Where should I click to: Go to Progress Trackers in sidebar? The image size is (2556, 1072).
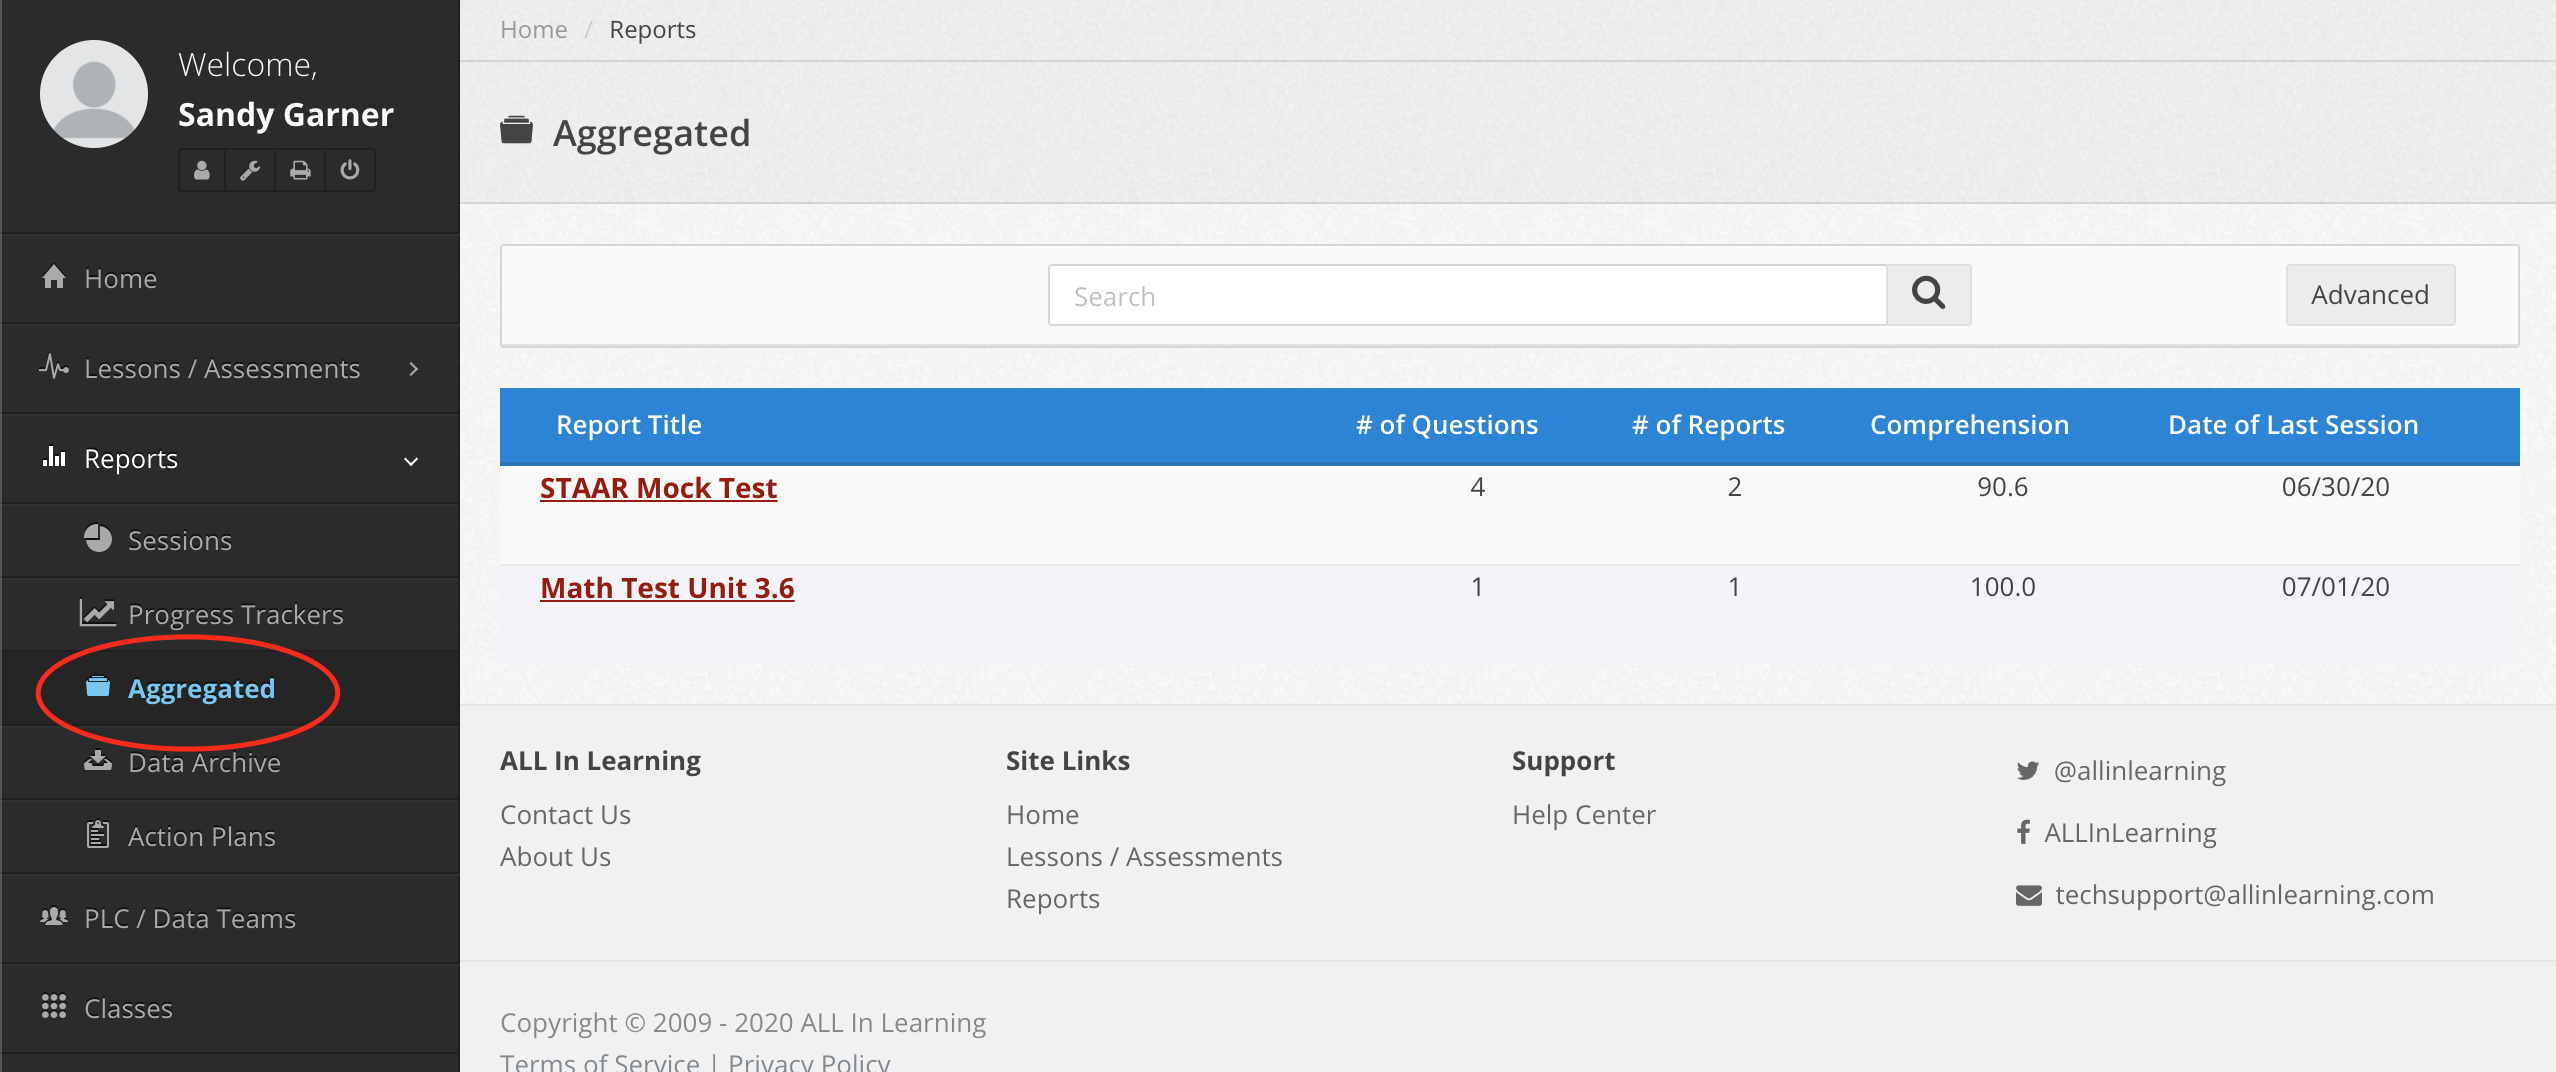click(x=235, y=615)
